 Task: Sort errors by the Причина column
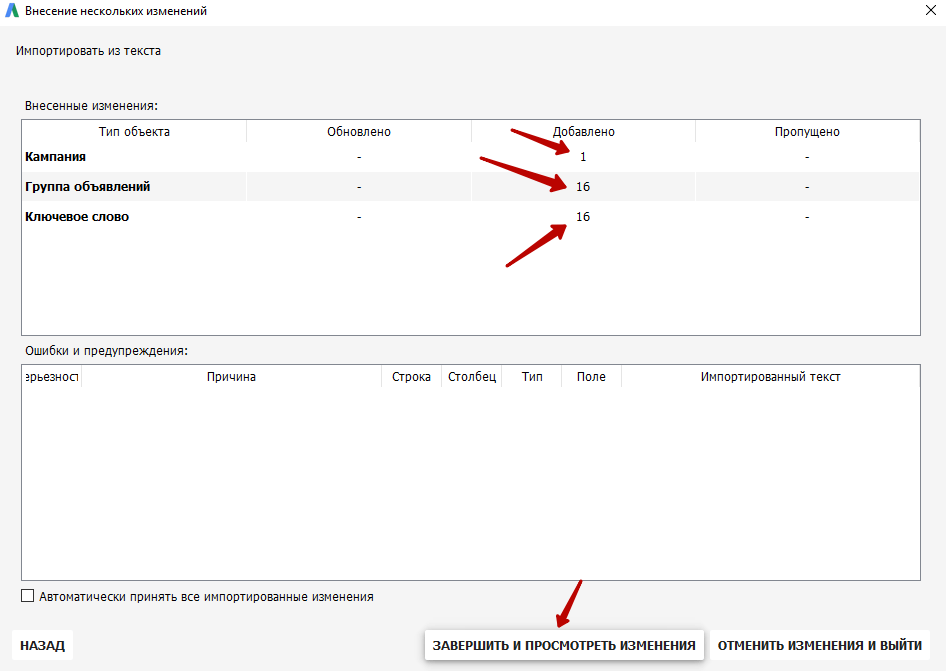point(231,377)
